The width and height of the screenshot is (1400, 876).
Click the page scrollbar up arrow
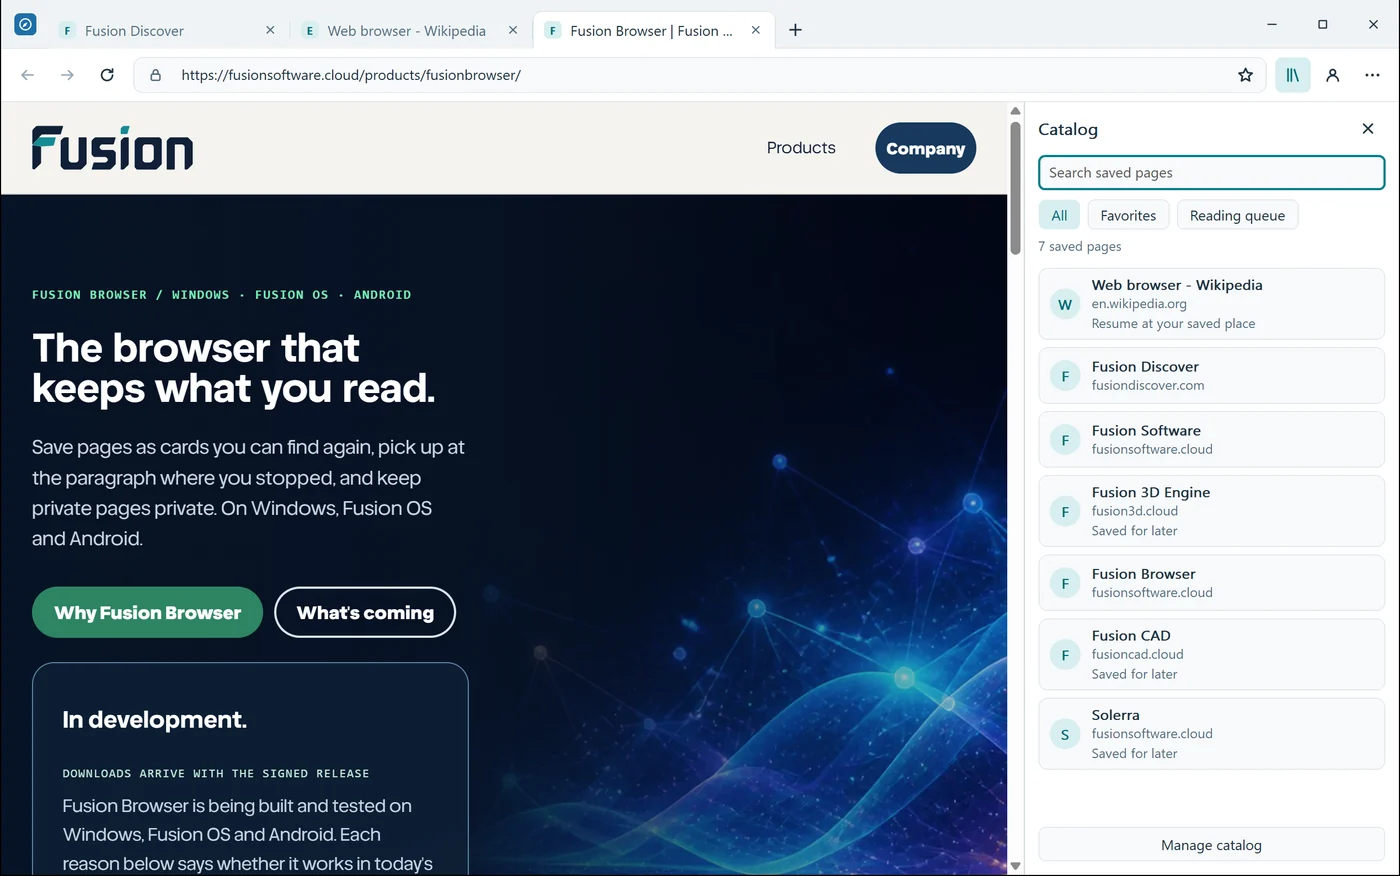click(1015, 111)
